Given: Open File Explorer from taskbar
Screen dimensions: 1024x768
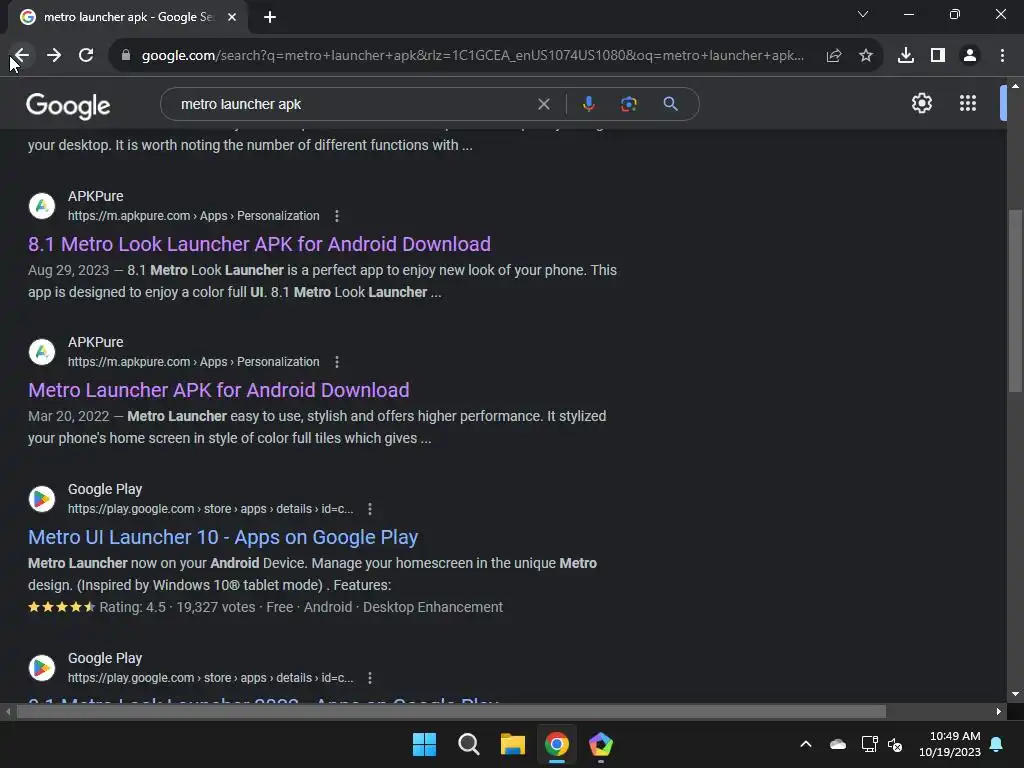Looking at the screenshot, I should coord(513,744).
